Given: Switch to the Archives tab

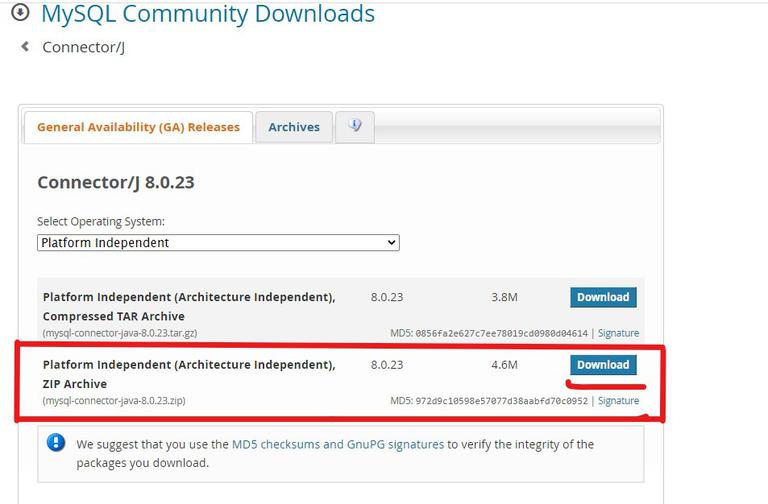Looking at the screenshot, I should point(294,127).
